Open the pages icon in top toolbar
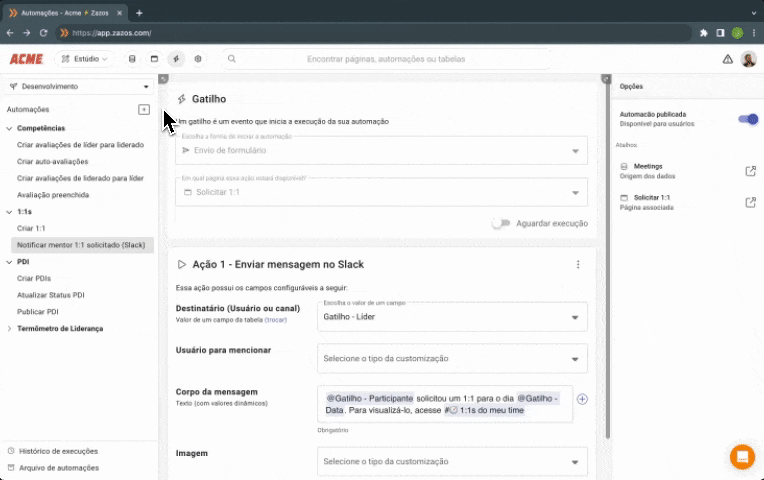This screenshot has width=764, height=480. (154, 59)
